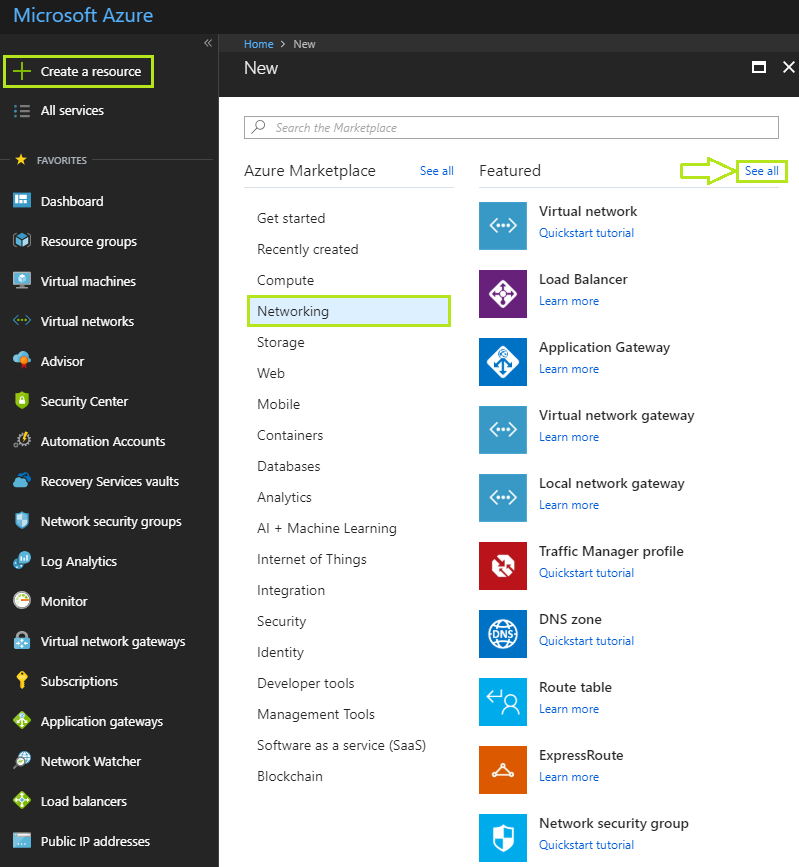Click the Resource groups cube icon
799x867 pixels.
[22, 241]
